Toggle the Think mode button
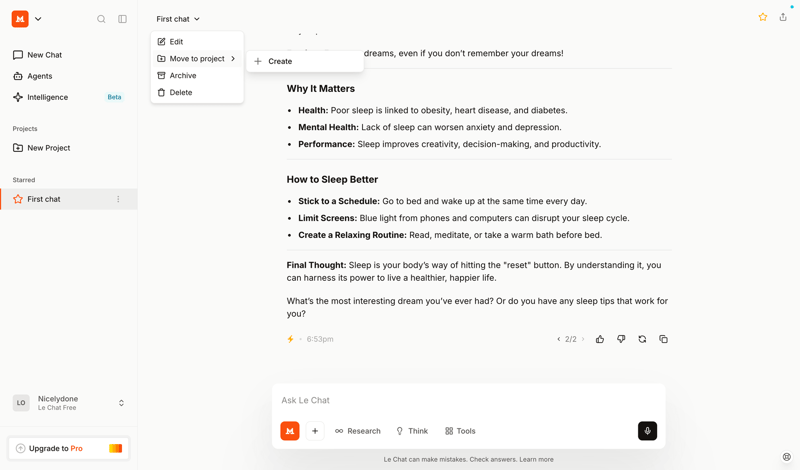 (412, 431)
